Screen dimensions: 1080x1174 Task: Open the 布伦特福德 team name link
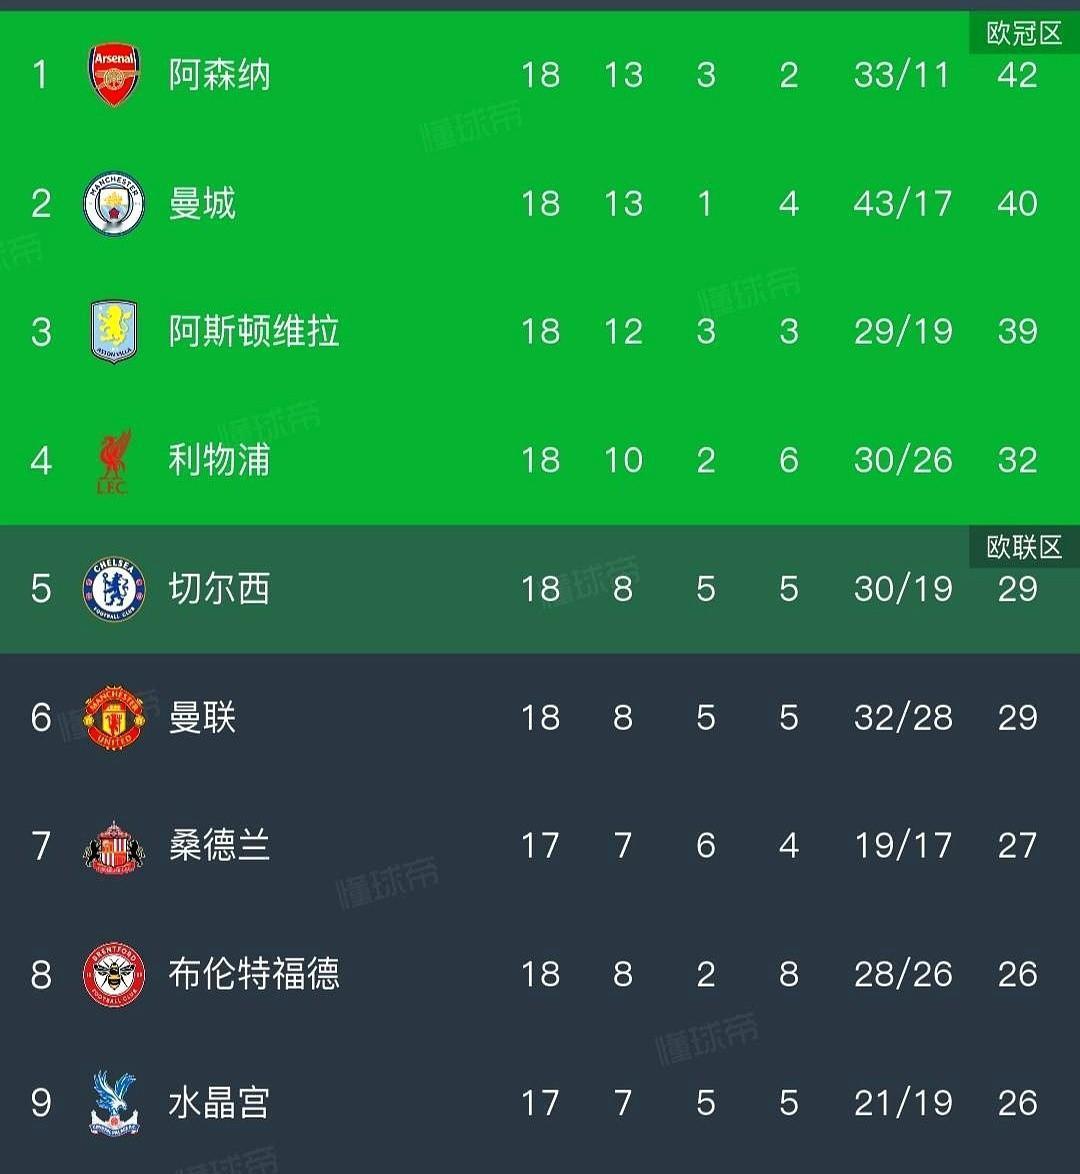254,975
